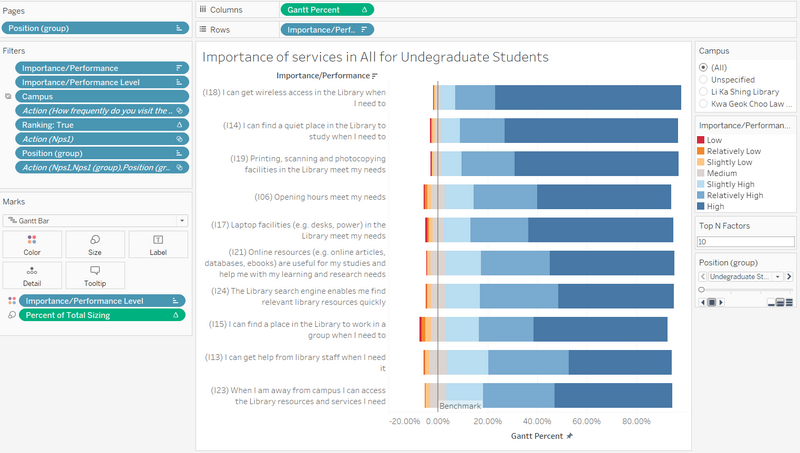
Task: Open the Detail marks card
Action: (32, 275)
